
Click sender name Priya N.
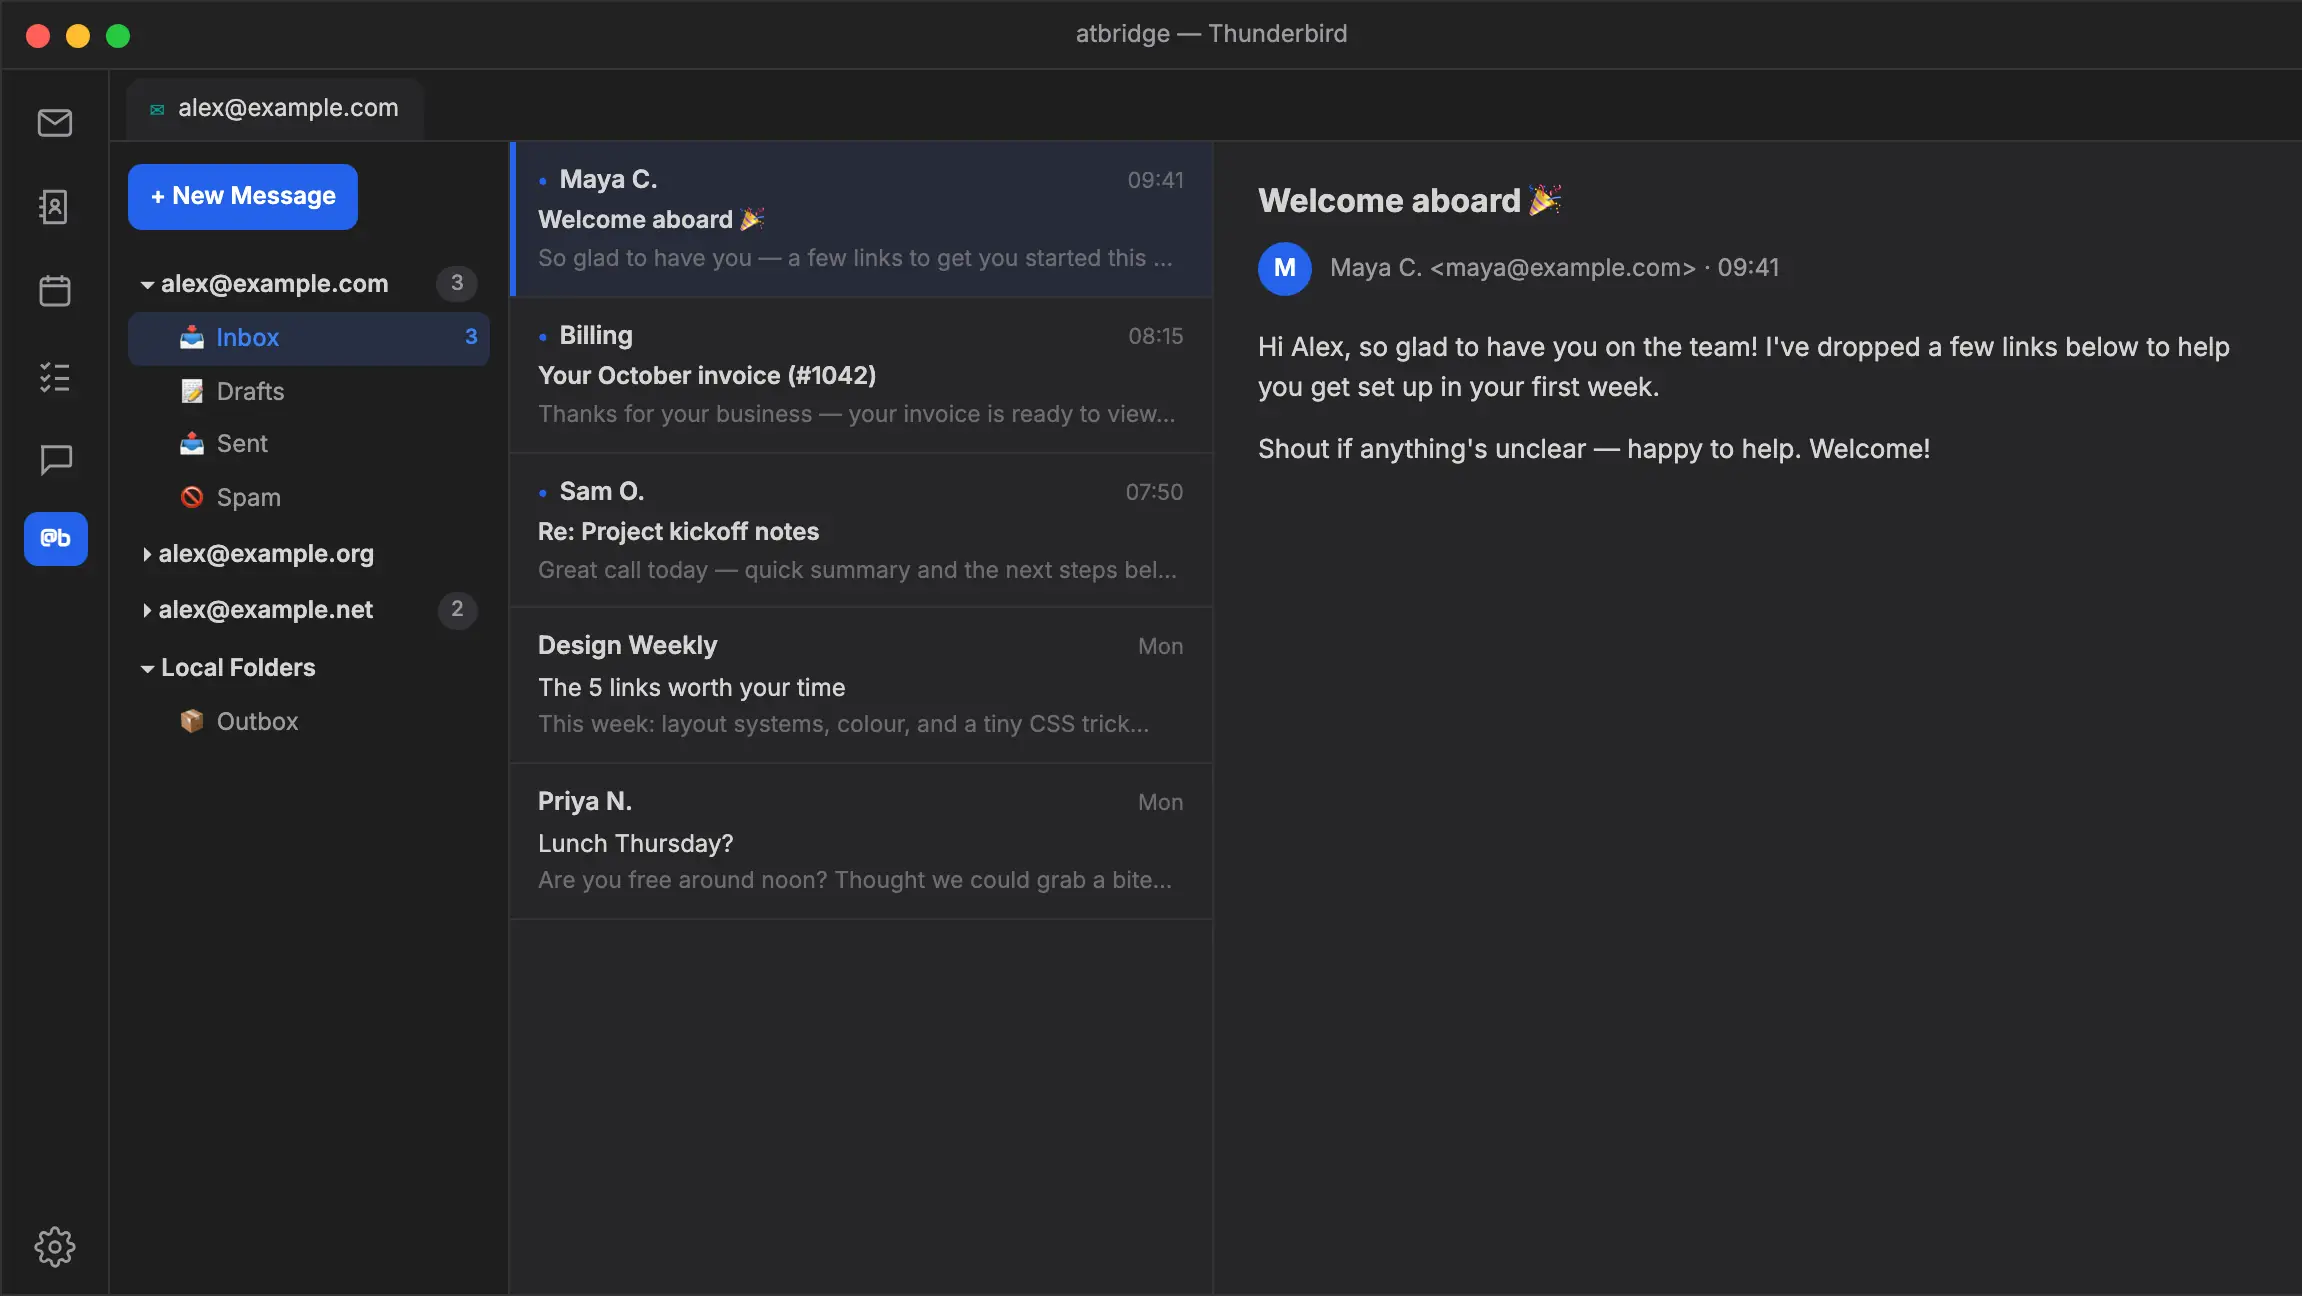pos(585,802)
